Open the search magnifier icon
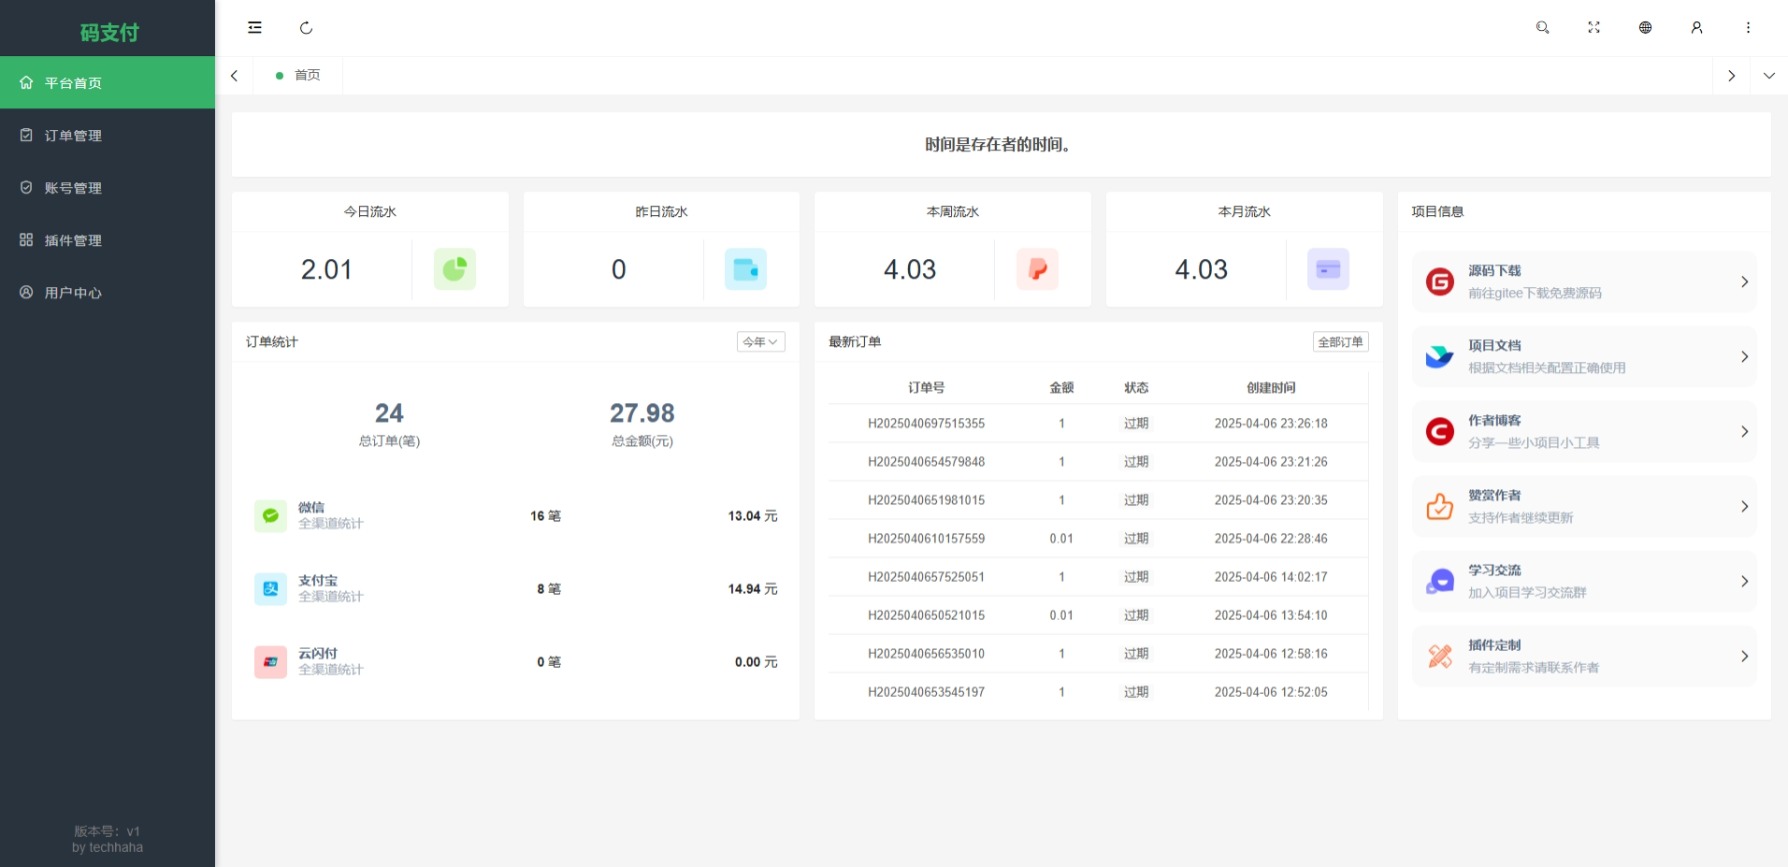 [1542, 28]
